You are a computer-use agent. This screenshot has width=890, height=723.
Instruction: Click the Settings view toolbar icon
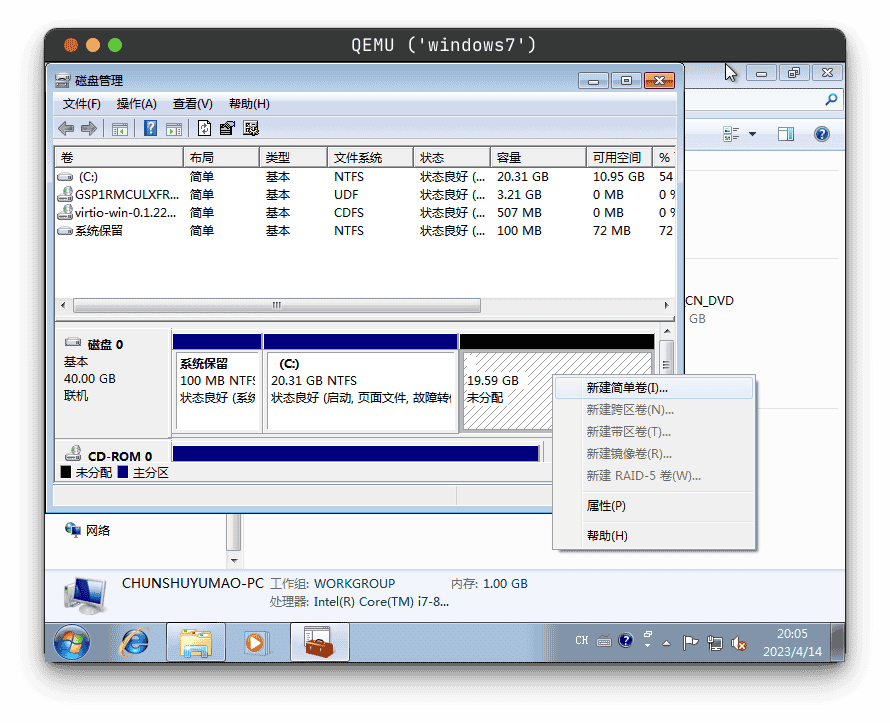[x=251, y=128]
